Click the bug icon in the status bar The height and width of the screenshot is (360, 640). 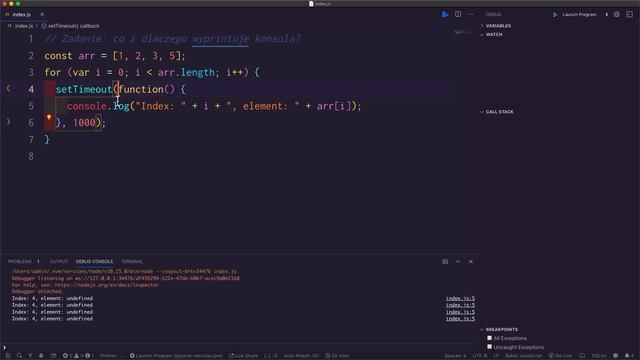point(41,356)
